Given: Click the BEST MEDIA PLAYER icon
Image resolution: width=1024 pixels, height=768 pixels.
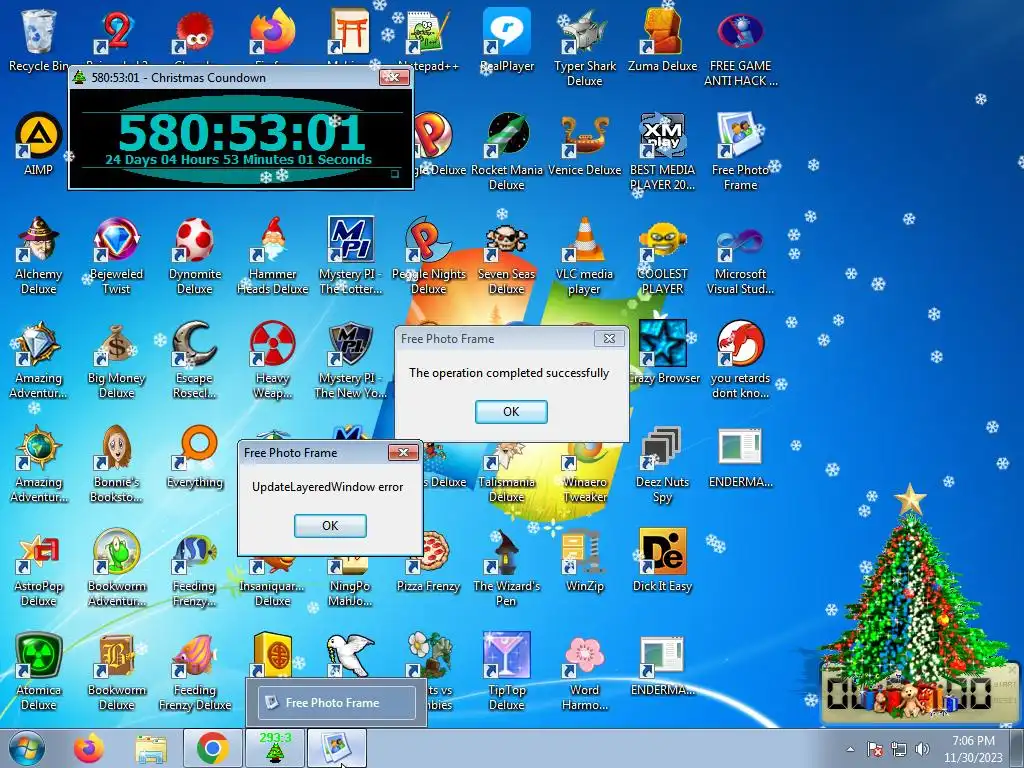Looking at the screenshot, I should [x=662, y=152].
